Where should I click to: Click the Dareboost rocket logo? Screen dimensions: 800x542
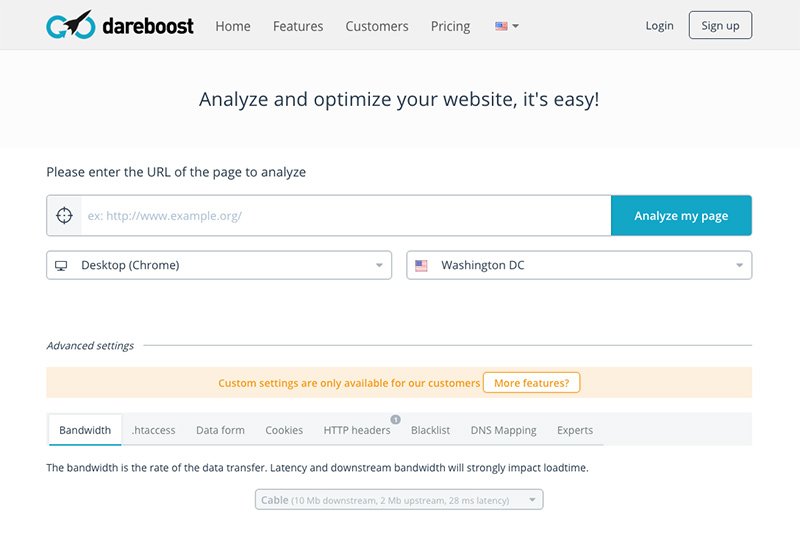(x=69, y=25)
